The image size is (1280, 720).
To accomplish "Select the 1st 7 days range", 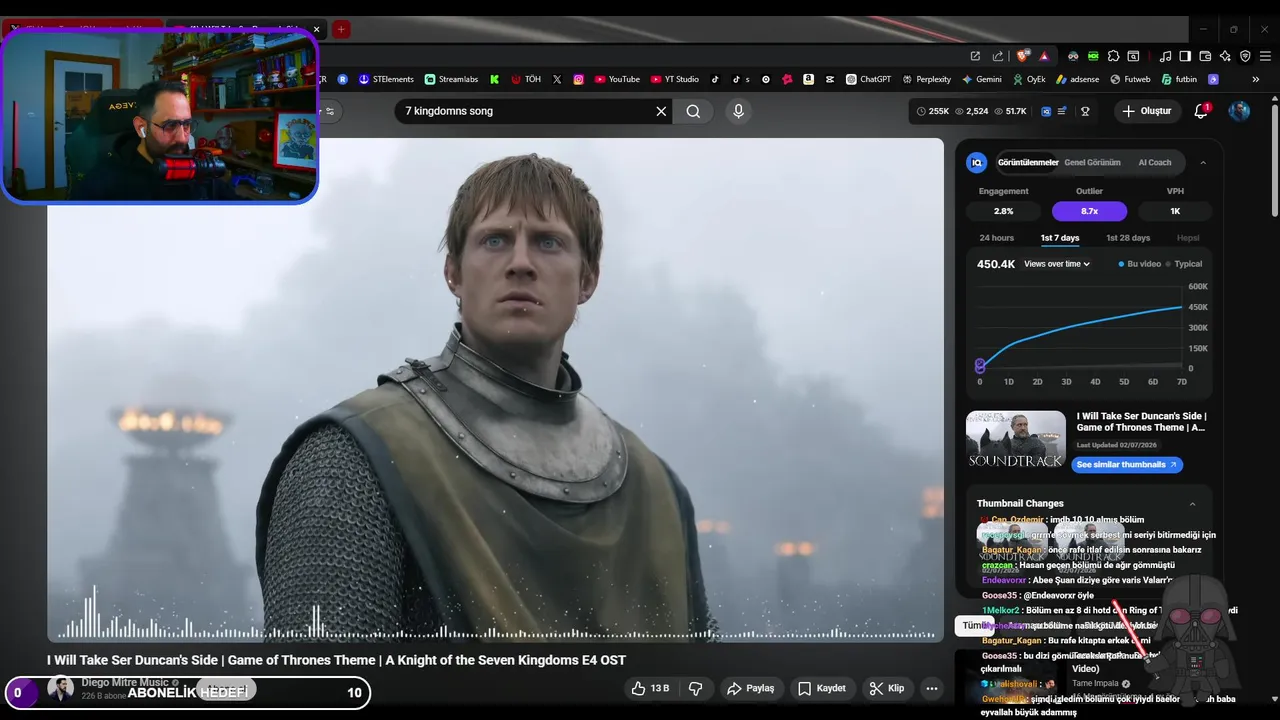I will 1060,238.
